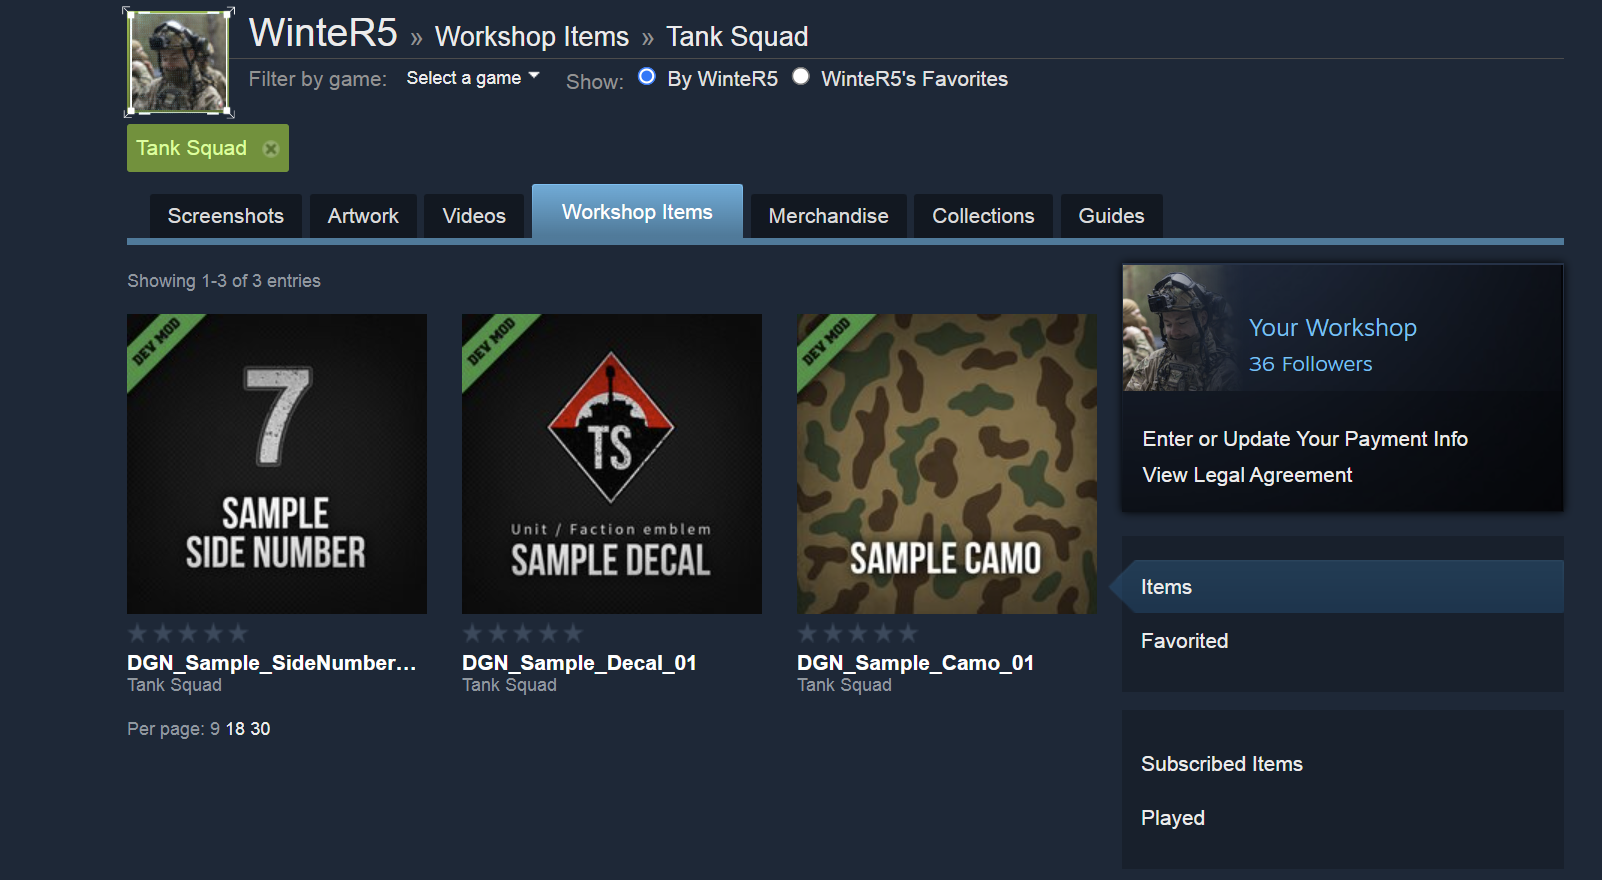The width and height of the screenshot is (1602, 880).
Task: Click star rating under Sample Camo
Action: click(x=858, y=633)
